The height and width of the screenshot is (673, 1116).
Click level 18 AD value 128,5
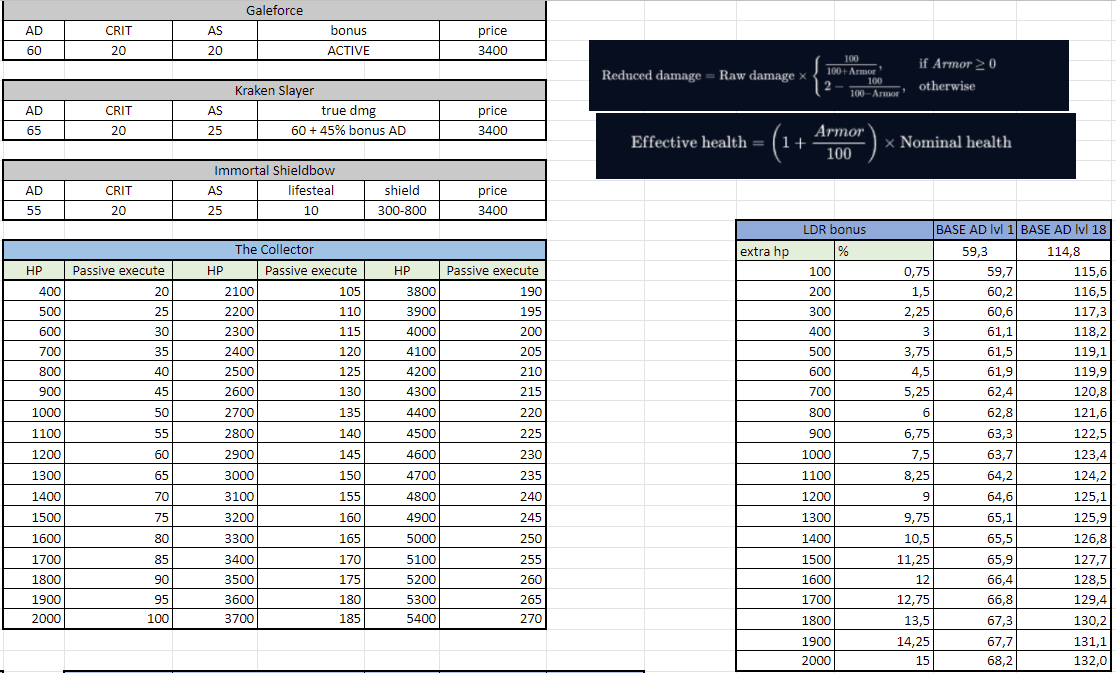point(1063,579)
